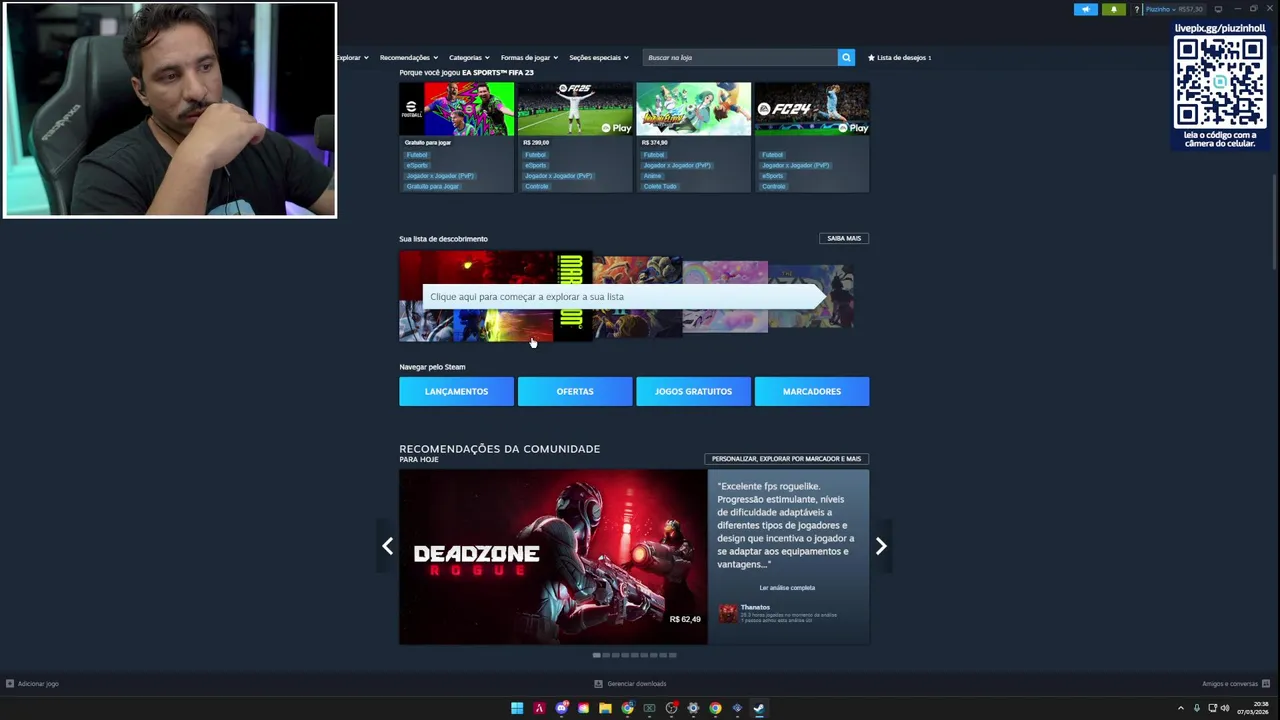The image size is (1280, 720).
Task: Open Gerenciar downloads icon in footer
Action: pos(598,684)
